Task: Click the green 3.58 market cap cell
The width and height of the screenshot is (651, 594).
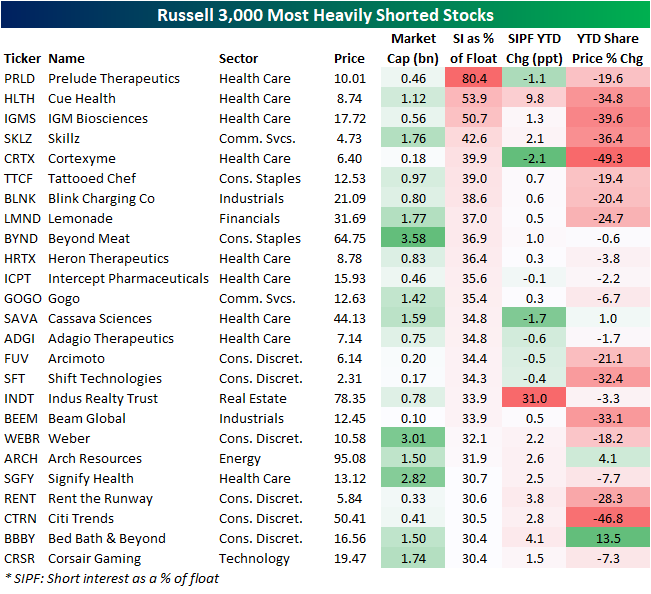Action: coord(412,238)
